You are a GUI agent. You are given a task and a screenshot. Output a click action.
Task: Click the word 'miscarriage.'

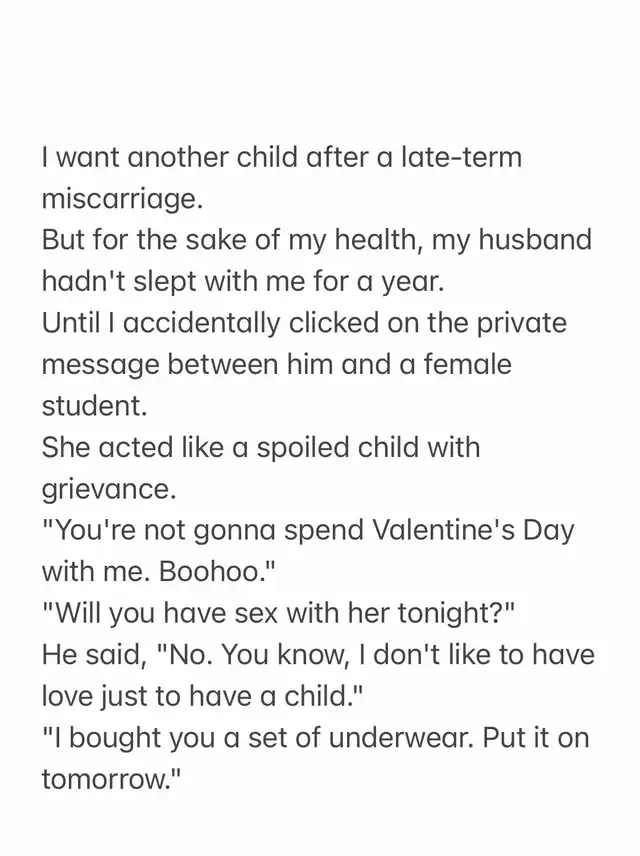click(122, 200)
